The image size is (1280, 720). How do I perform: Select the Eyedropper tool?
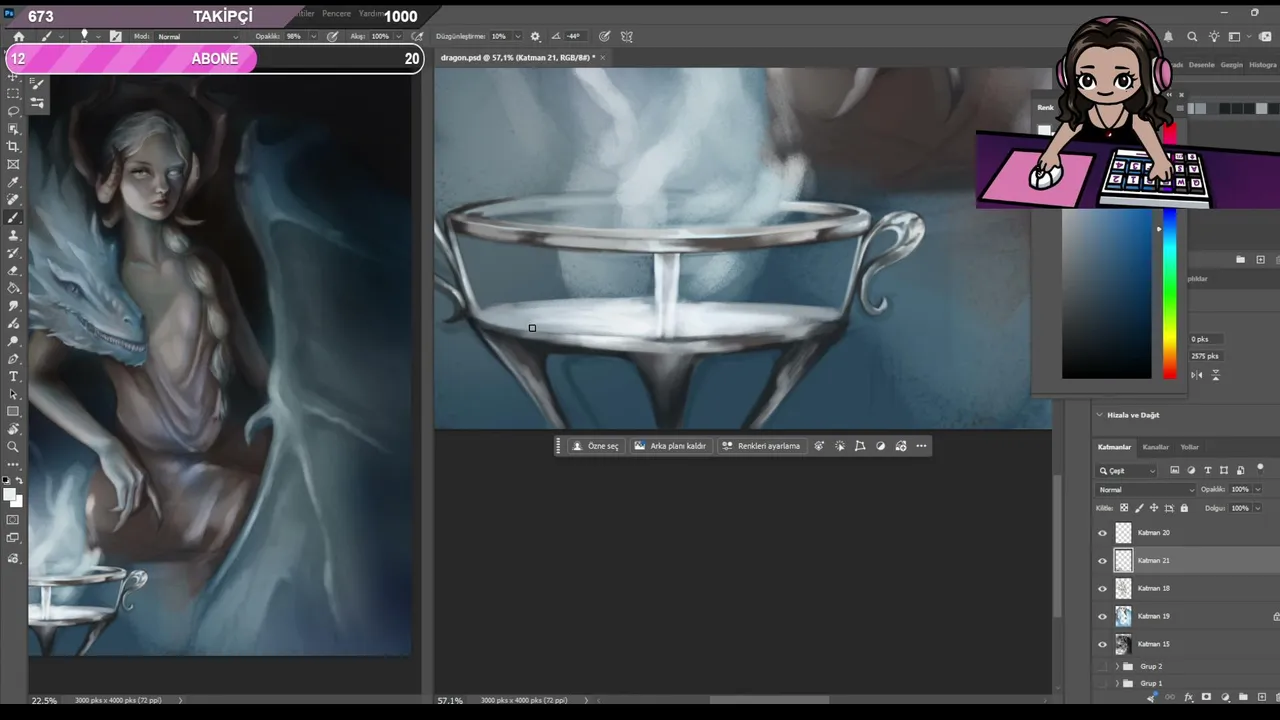pos(13,183)
